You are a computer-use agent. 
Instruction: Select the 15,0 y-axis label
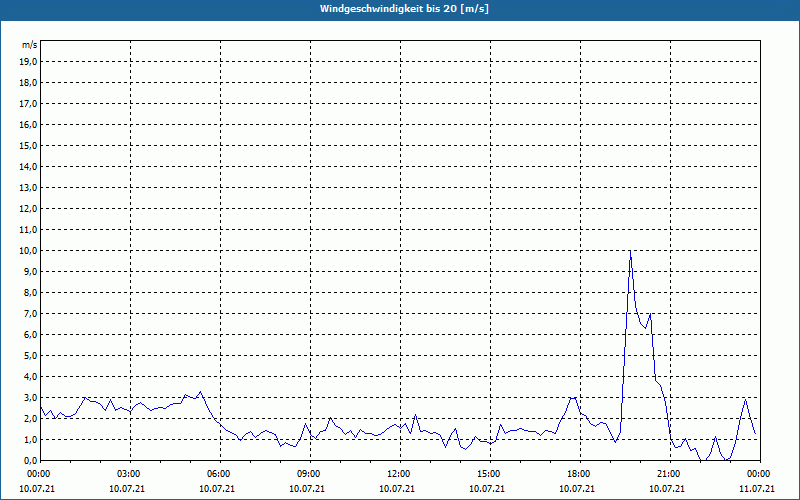(28, 145)
